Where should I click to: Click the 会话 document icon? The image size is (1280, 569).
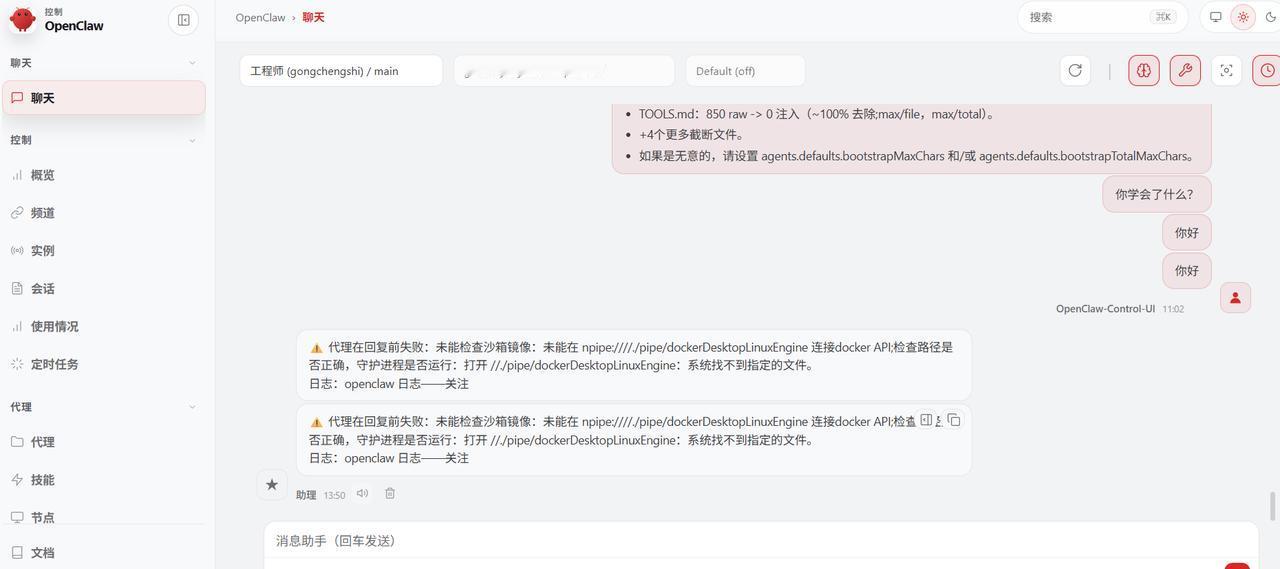17,289
